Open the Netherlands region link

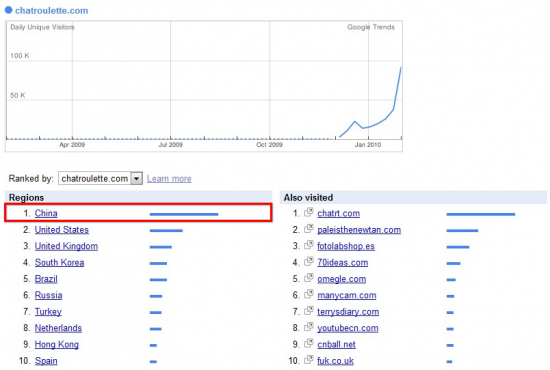tap(58, 328)
